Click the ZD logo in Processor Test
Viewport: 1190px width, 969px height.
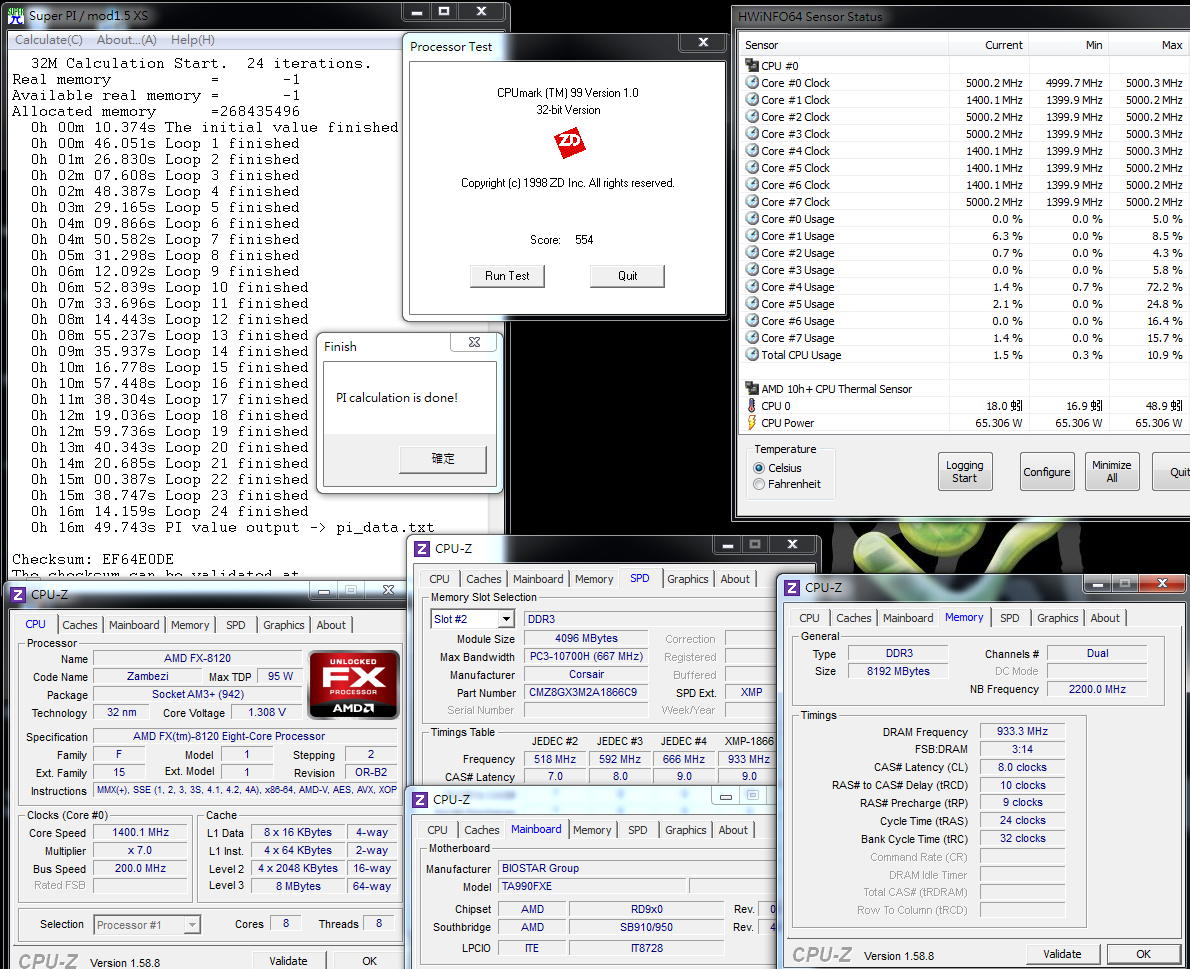(569, 142)
